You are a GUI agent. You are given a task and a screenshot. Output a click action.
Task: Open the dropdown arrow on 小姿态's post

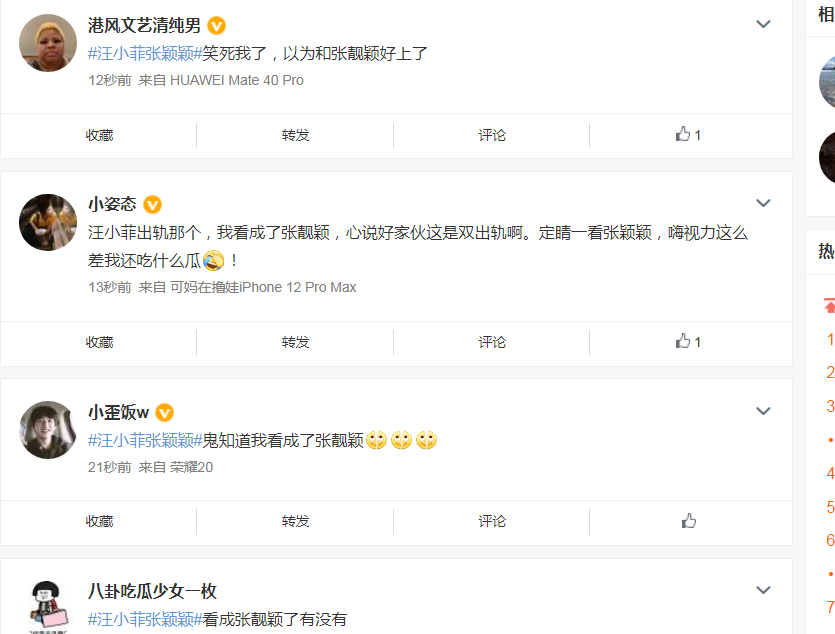763,203
